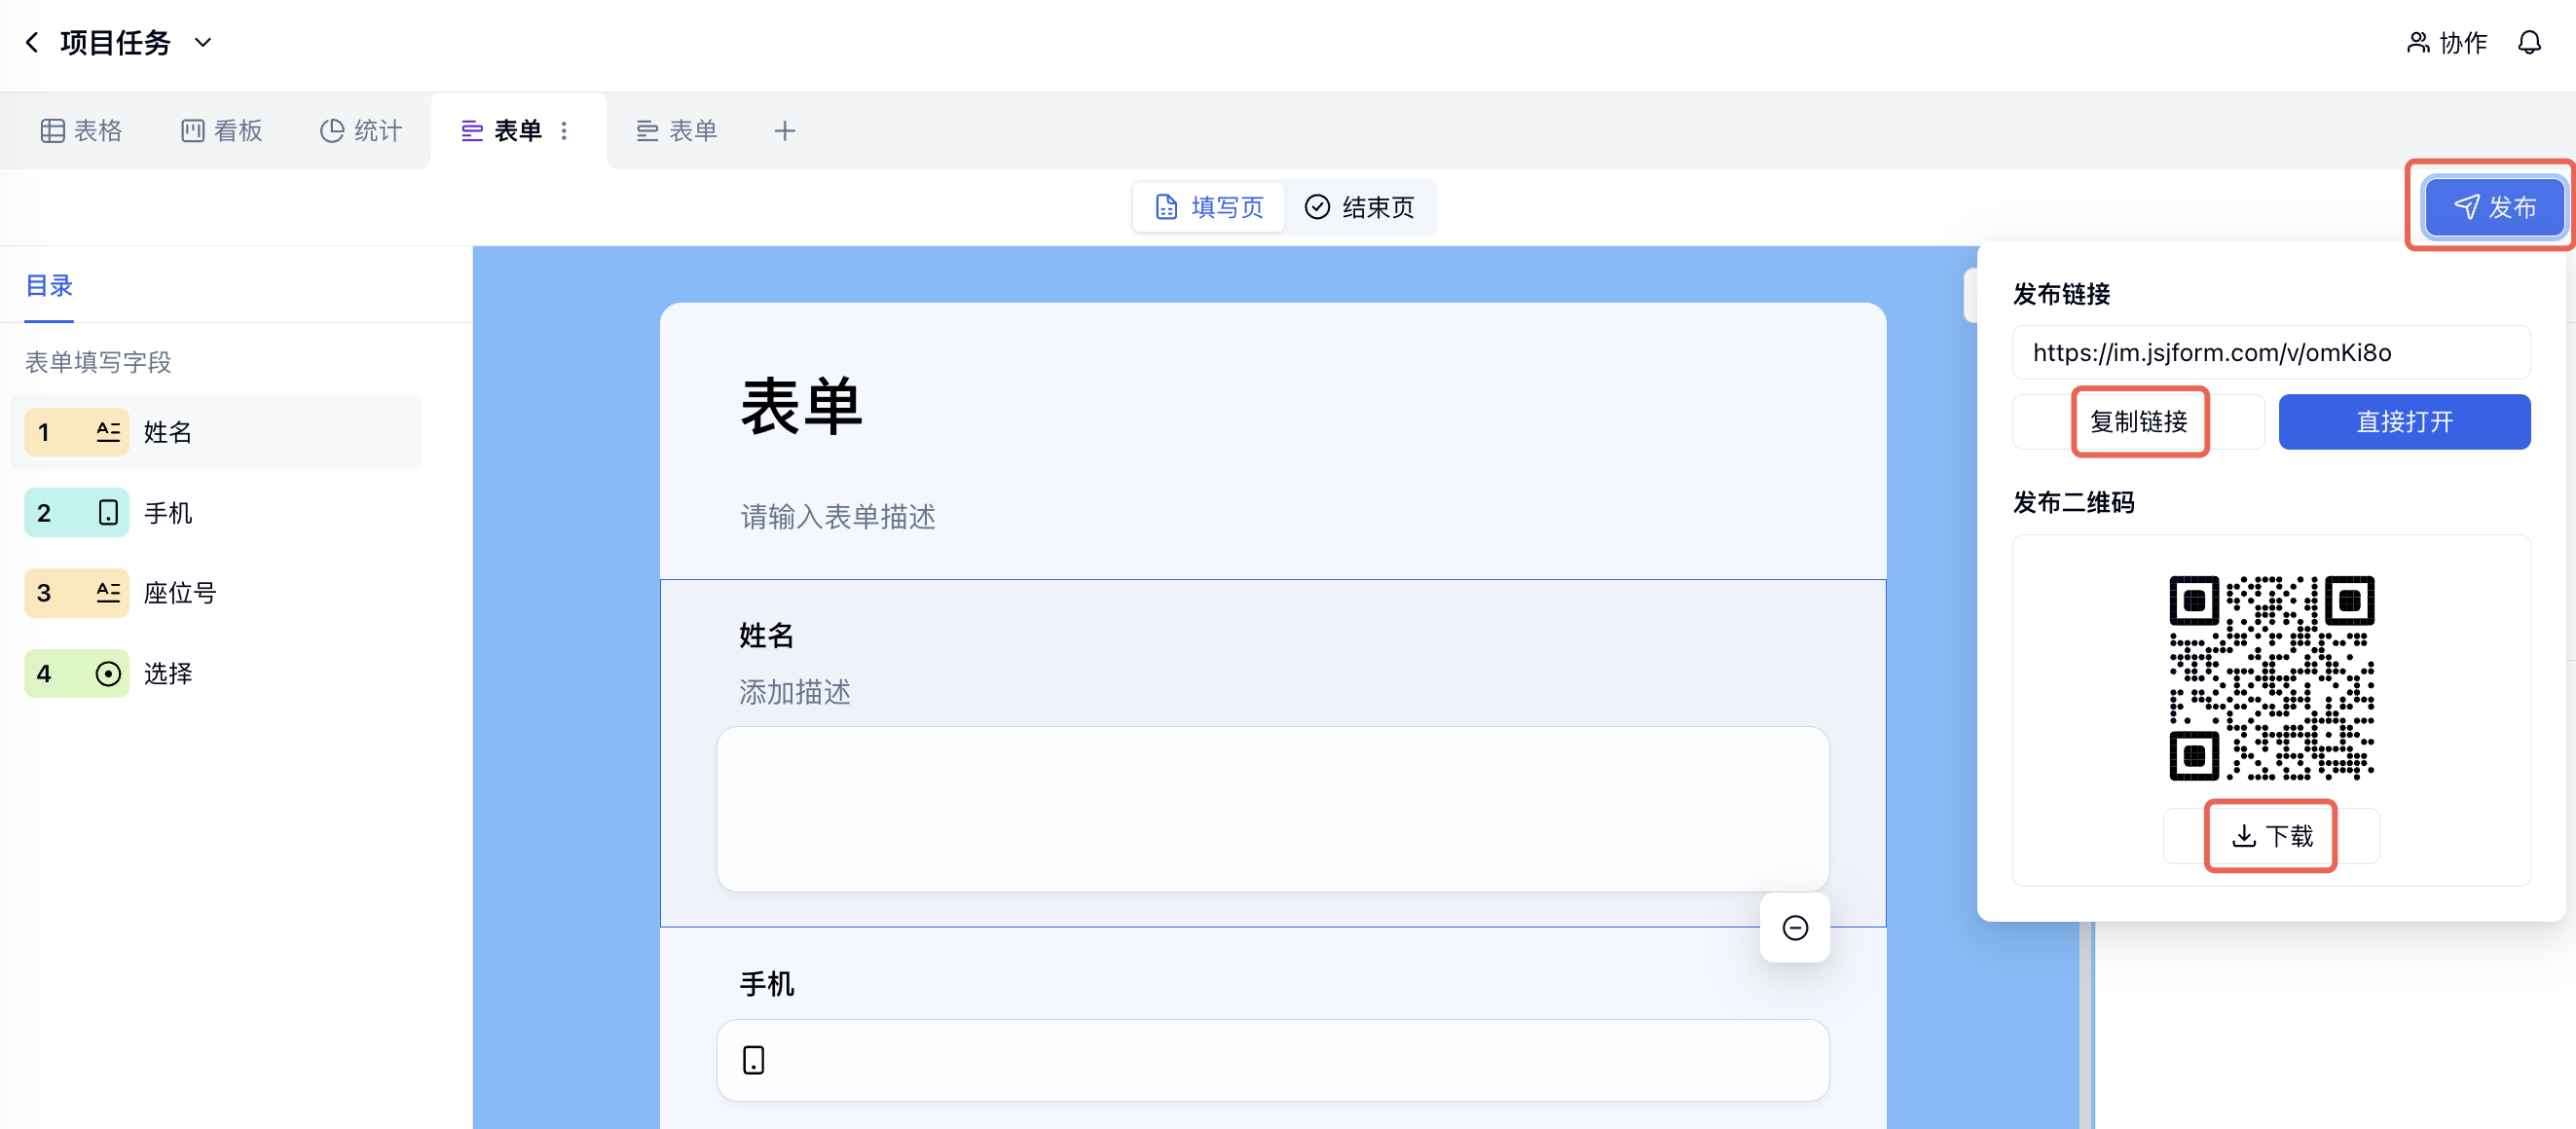The height and width of the screenshot is (1129, 2576).
Task: Switch to the 表格 tab
Action: pyautogui.click(x=81, y=131)
